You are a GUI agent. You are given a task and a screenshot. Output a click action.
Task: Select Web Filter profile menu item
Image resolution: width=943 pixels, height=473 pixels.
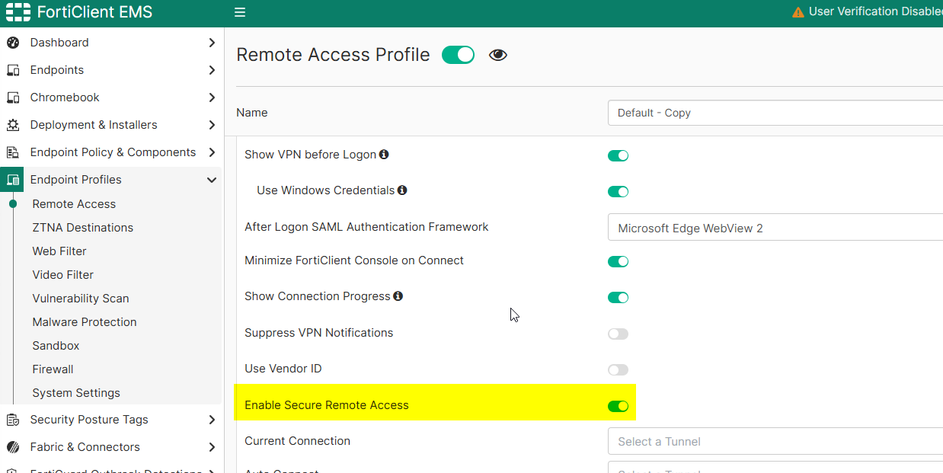(x=59, y=251)
